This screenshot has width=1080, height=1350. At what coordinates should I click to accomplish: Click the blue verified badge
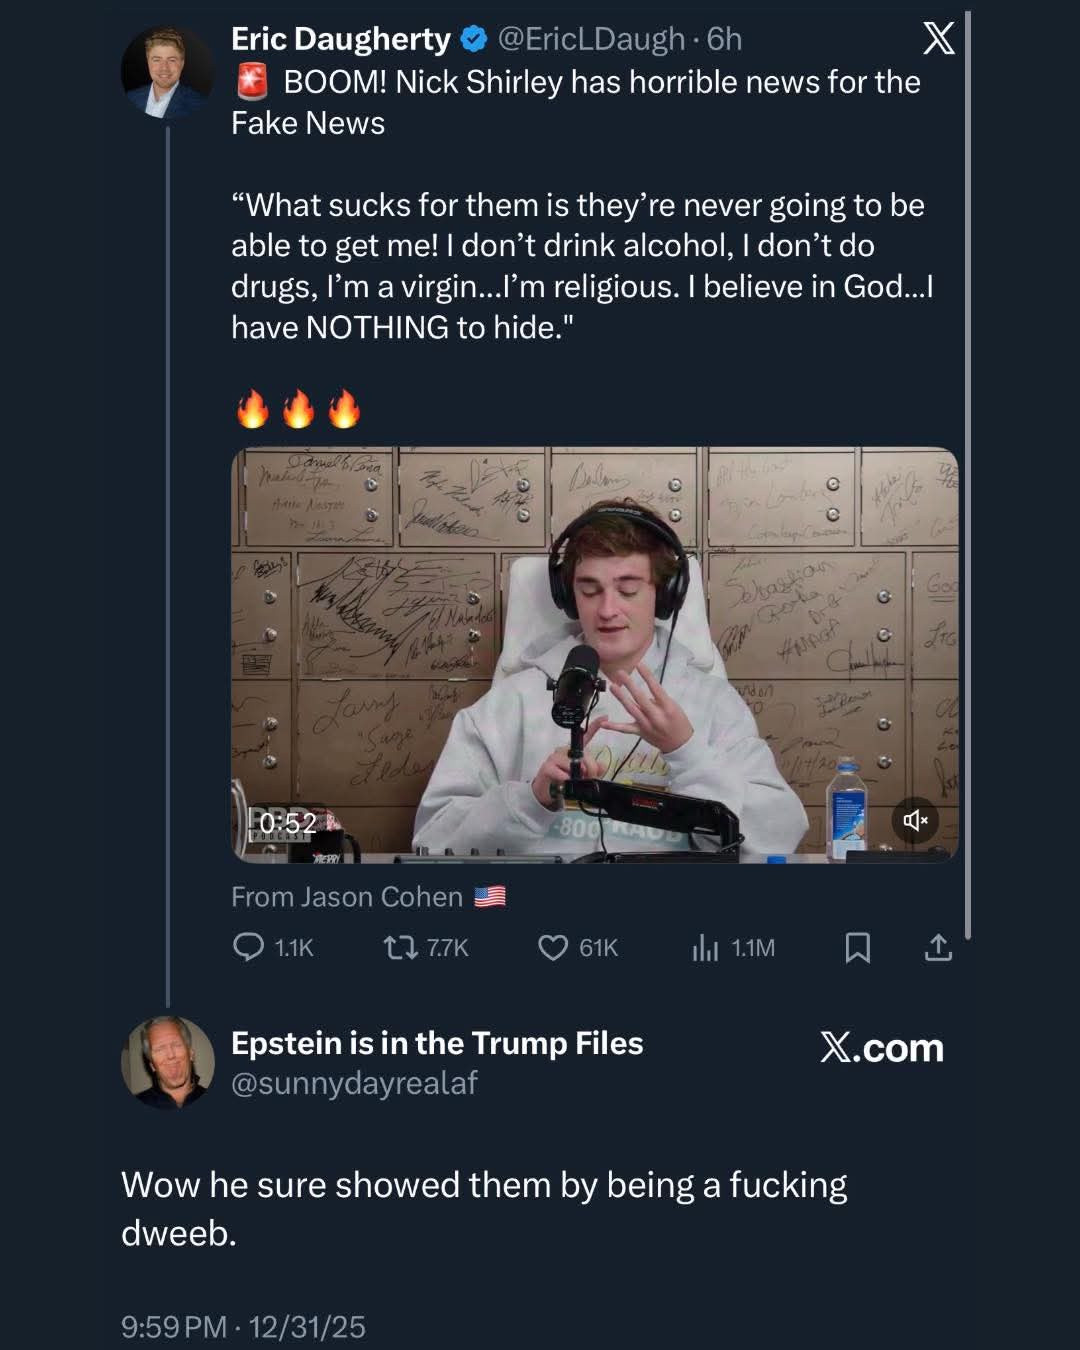473,40
